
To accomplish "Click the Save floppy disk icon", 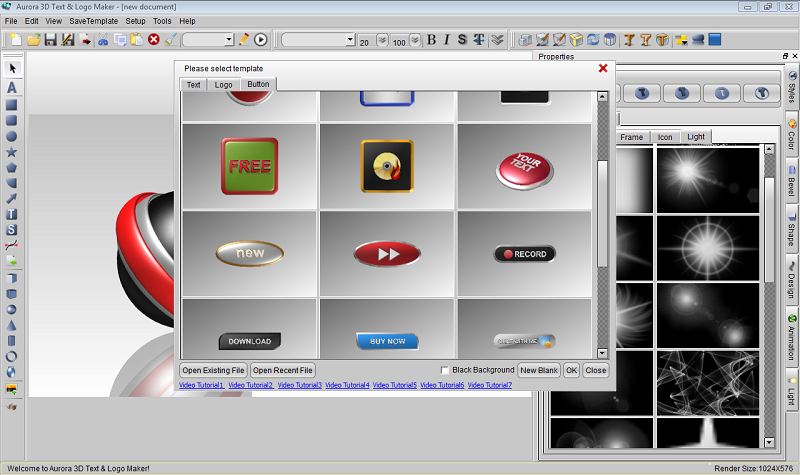I will [50, 39].
